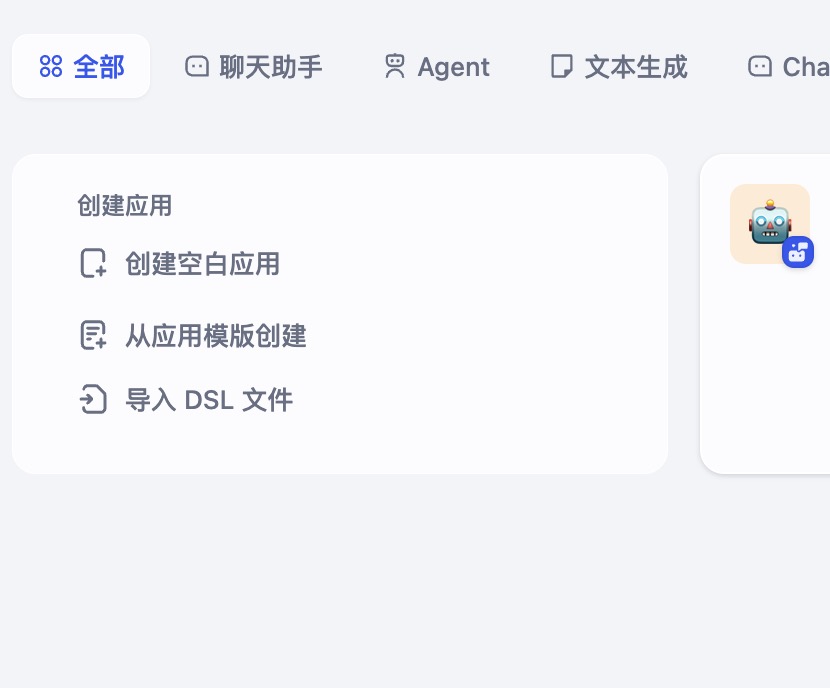Click the robot emoji app avatar
830x688 pixels.
click(767, 220)
